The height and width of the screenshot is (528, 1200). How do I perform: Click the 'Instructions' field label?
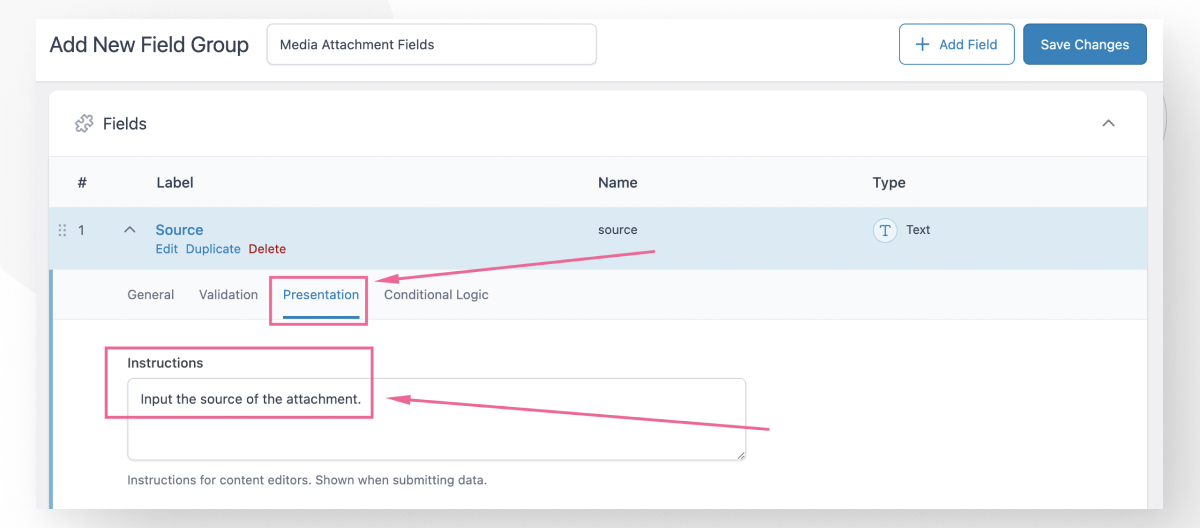[x=165, y=363]
